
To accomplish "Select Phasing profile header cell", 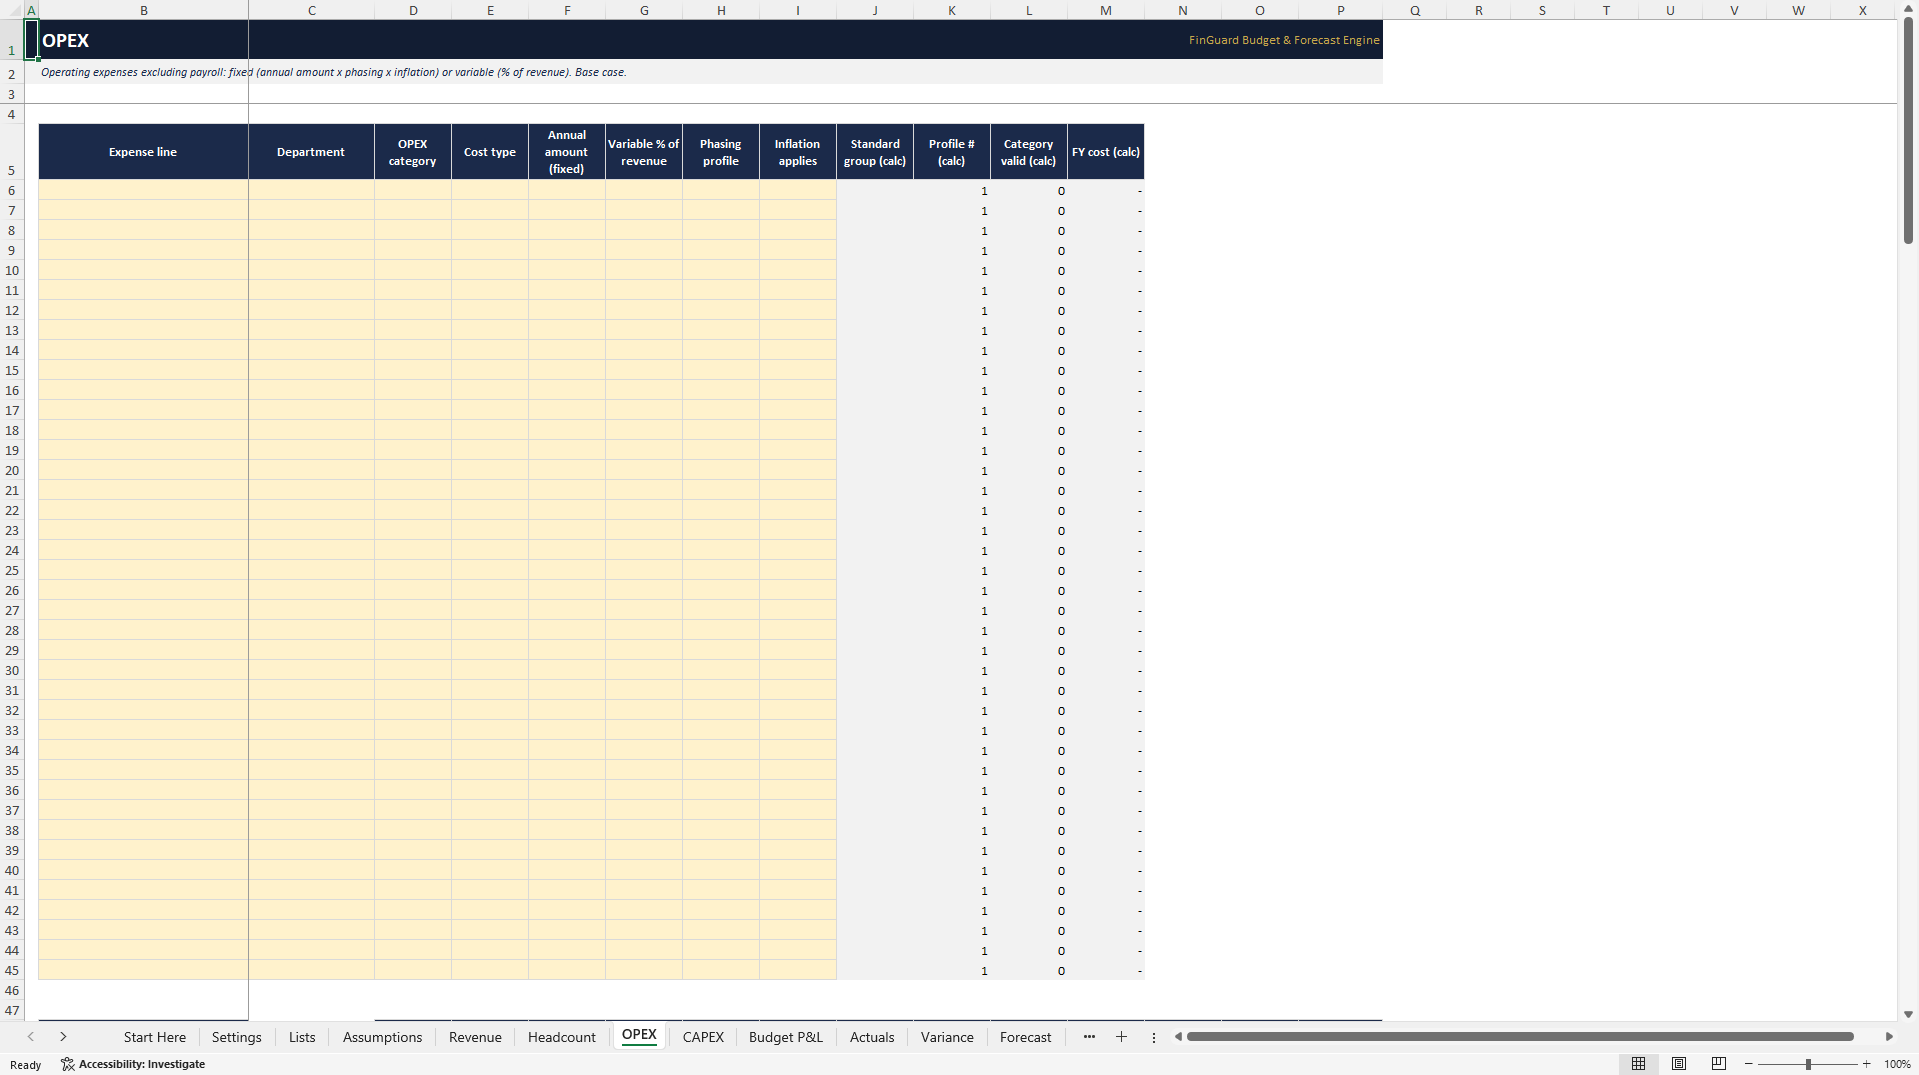I will 721,152.
